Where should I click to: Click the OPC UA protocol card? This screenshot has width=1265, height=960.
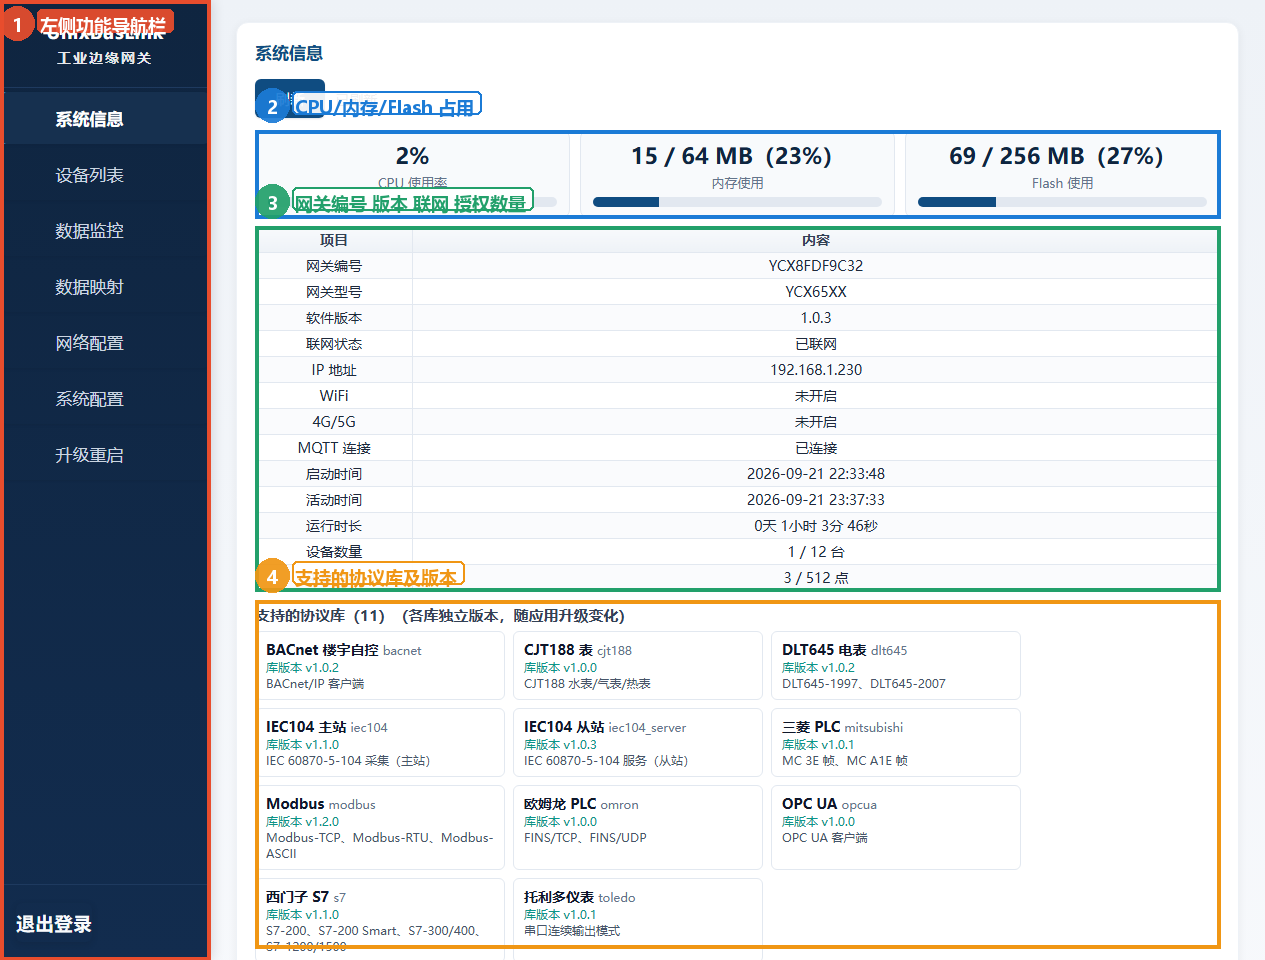point(896,828)
